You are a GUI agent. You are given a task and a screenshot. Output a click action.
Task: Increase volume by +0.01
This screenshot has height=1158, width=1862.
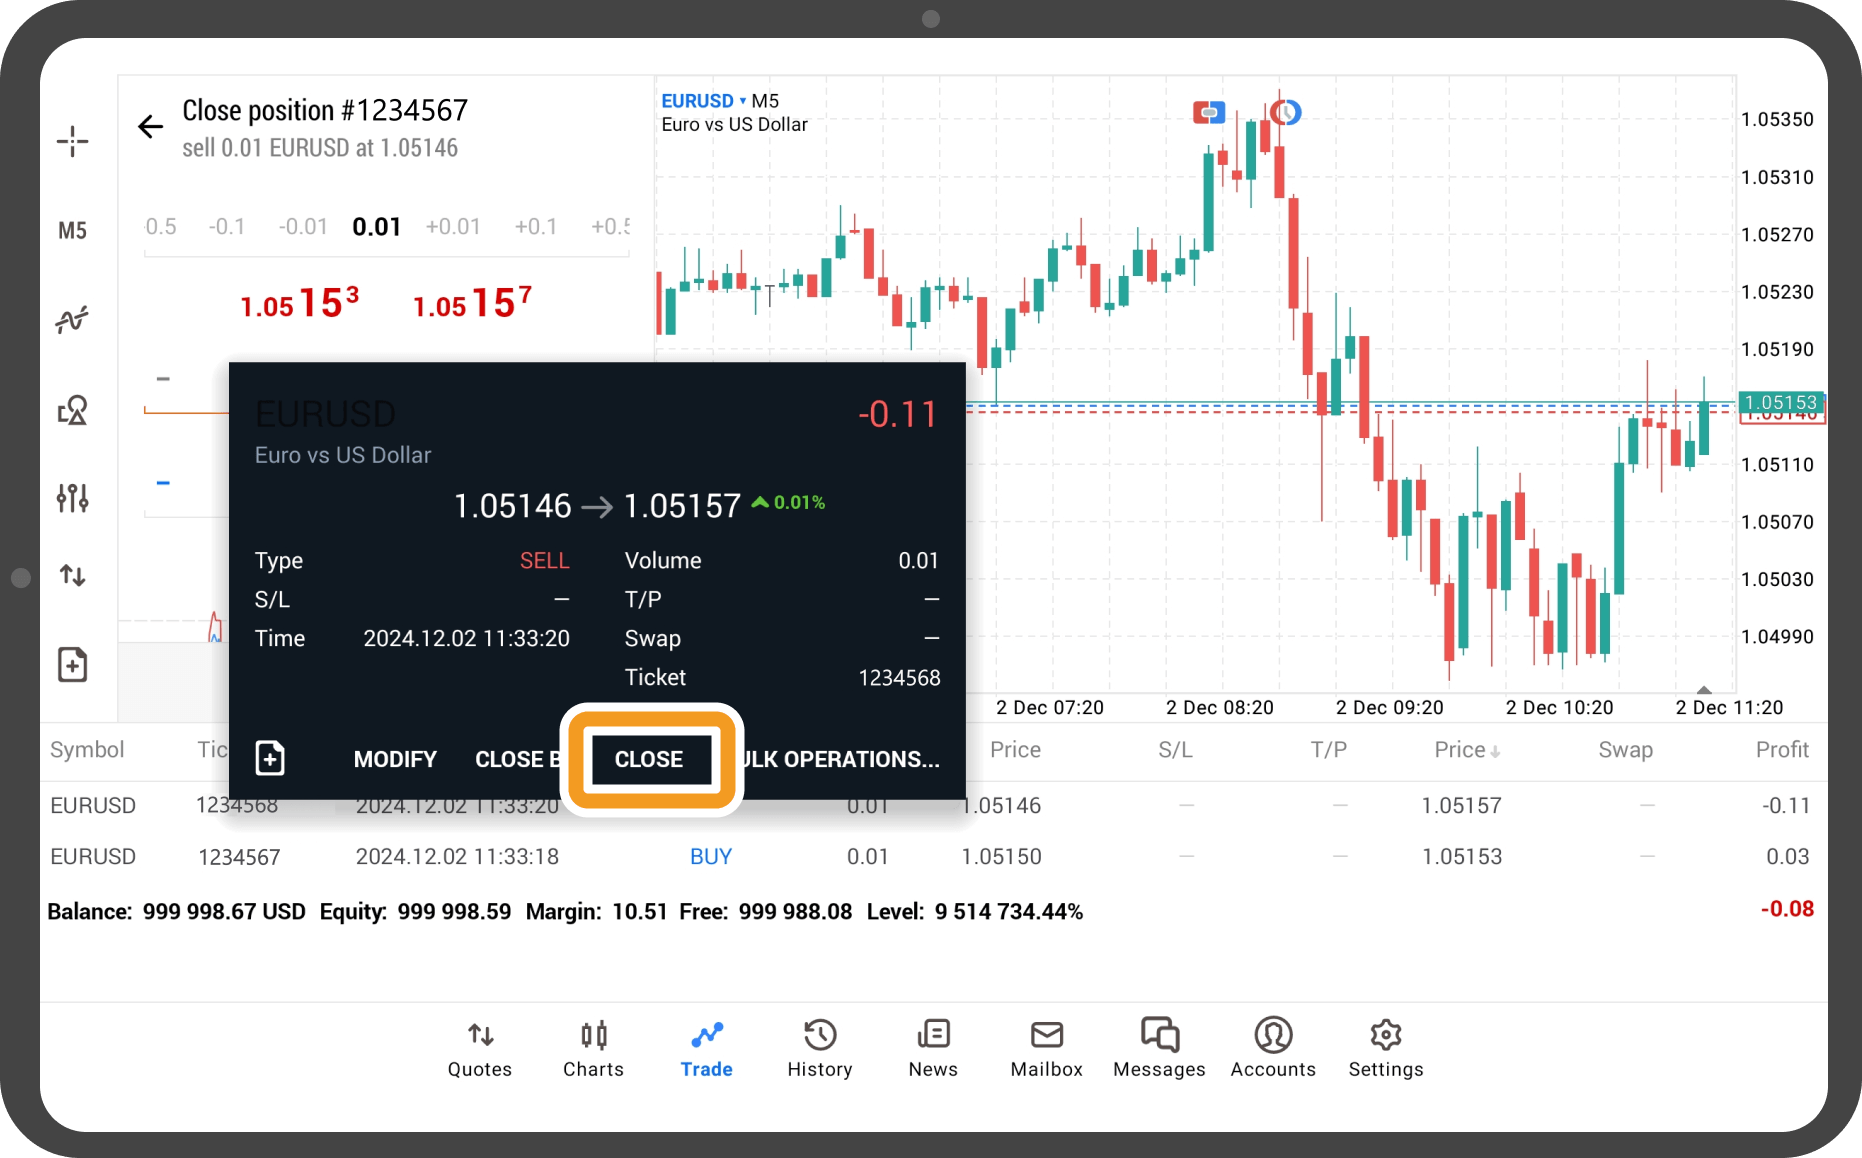pyautogui.click(x=453, y=227)
